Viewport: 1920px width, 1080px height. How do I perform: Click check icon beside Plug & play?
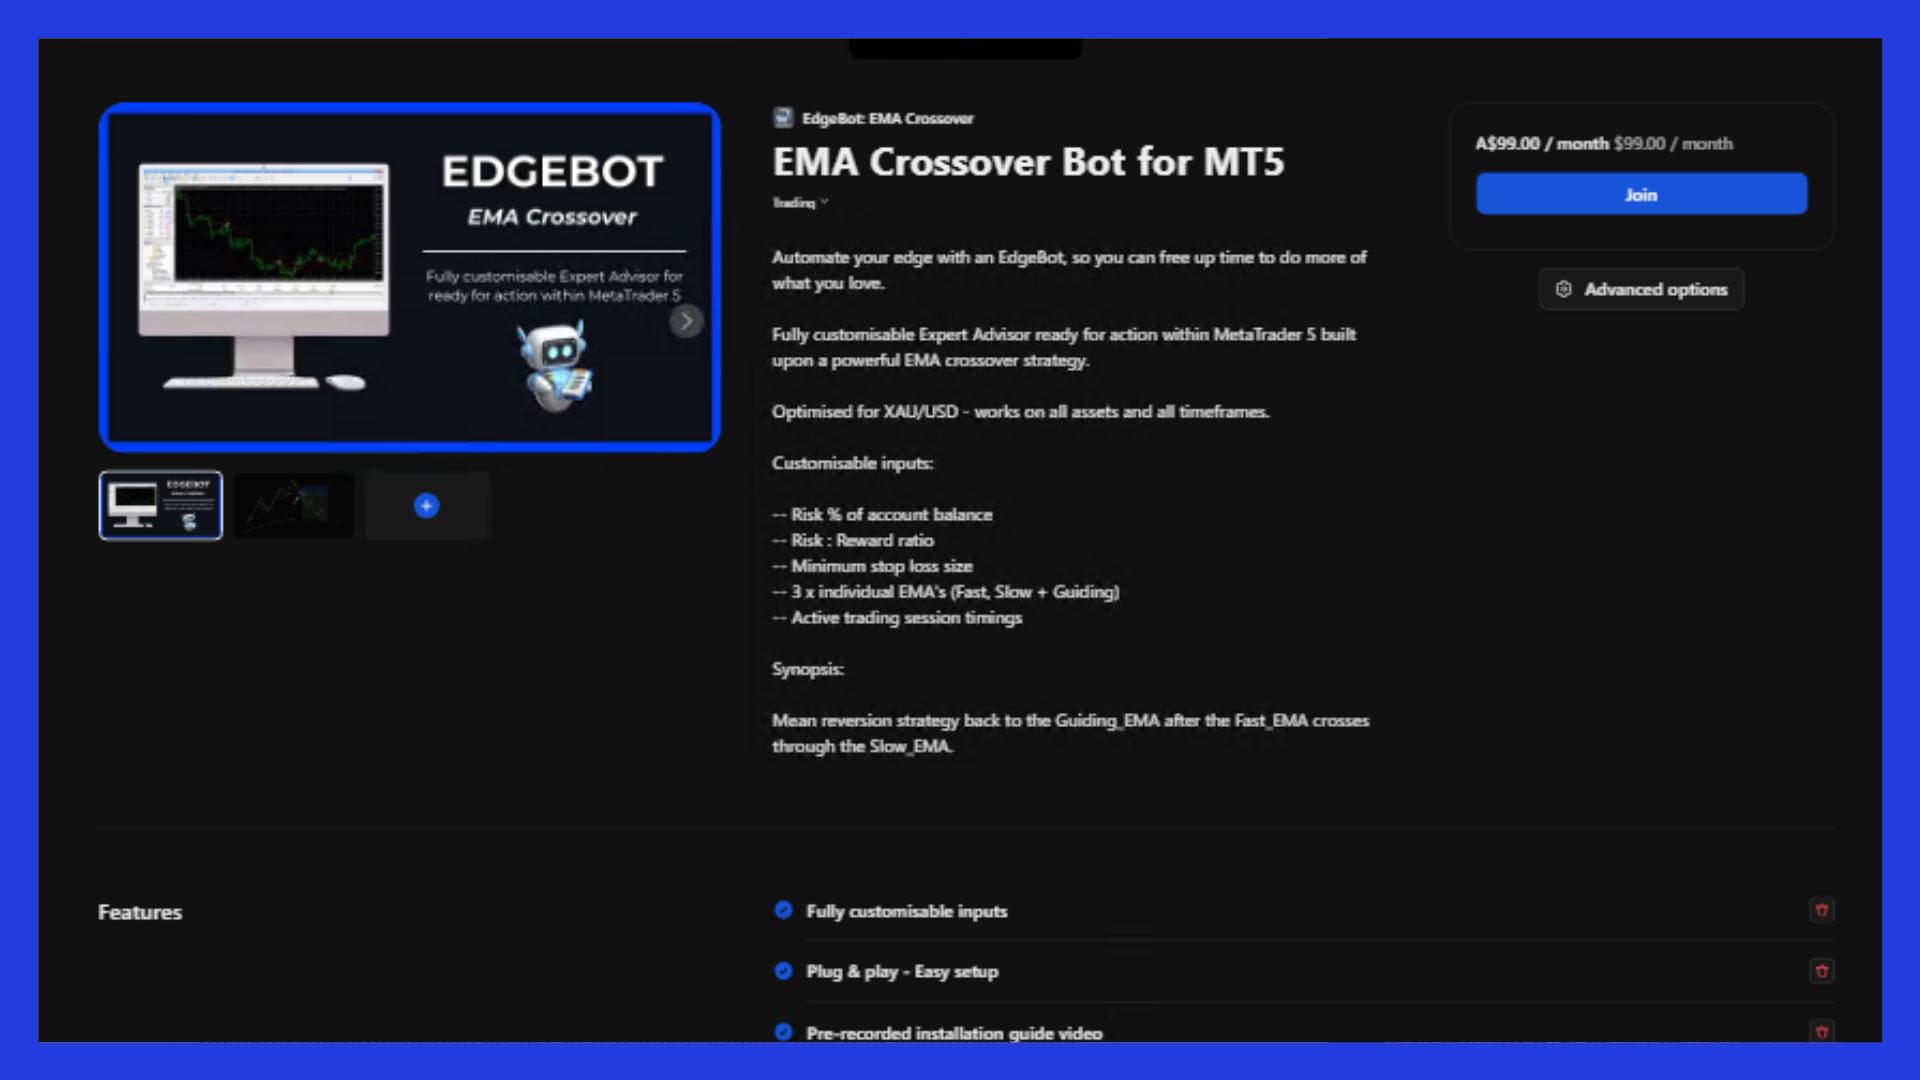click(783, 971)
